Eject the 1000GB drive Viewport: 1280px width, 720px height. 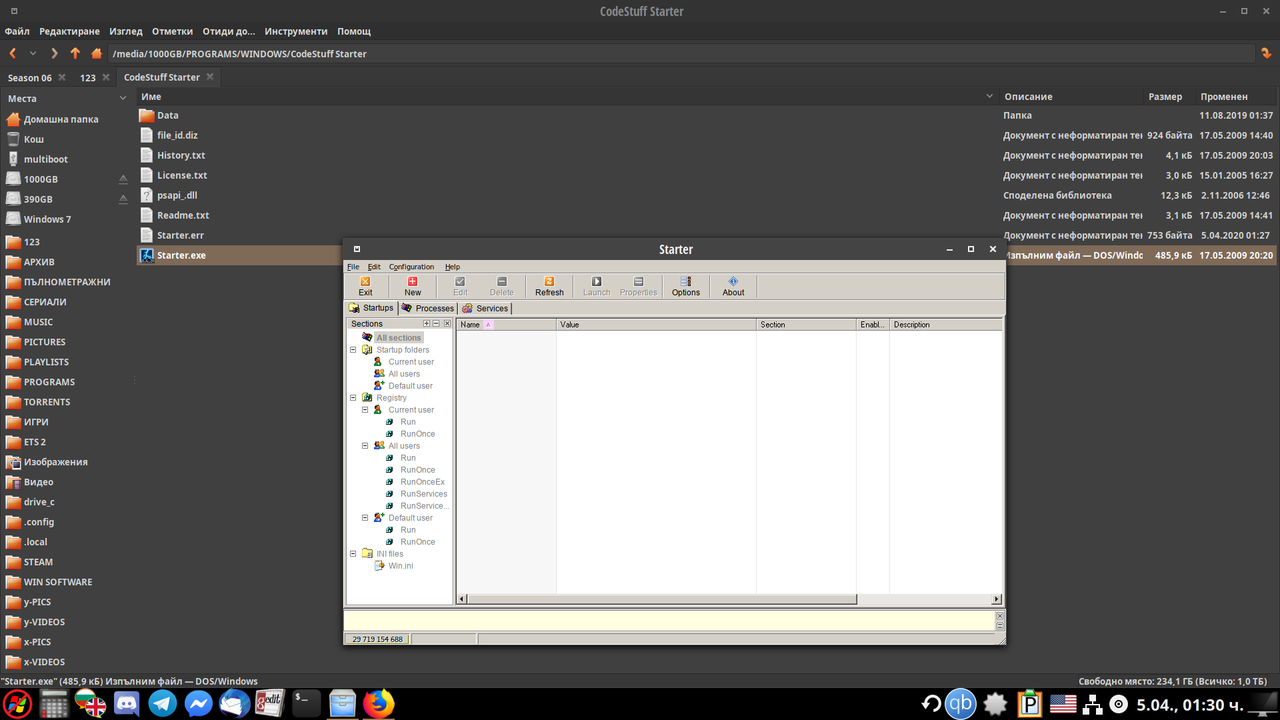[x=123, y=179]
